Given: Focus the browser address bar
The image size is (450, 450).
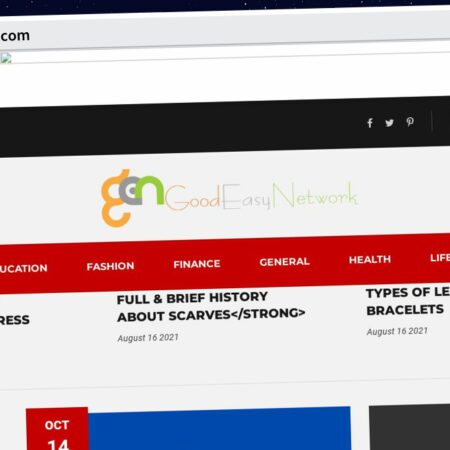Looking at the screenshot, I should [225, 31].
